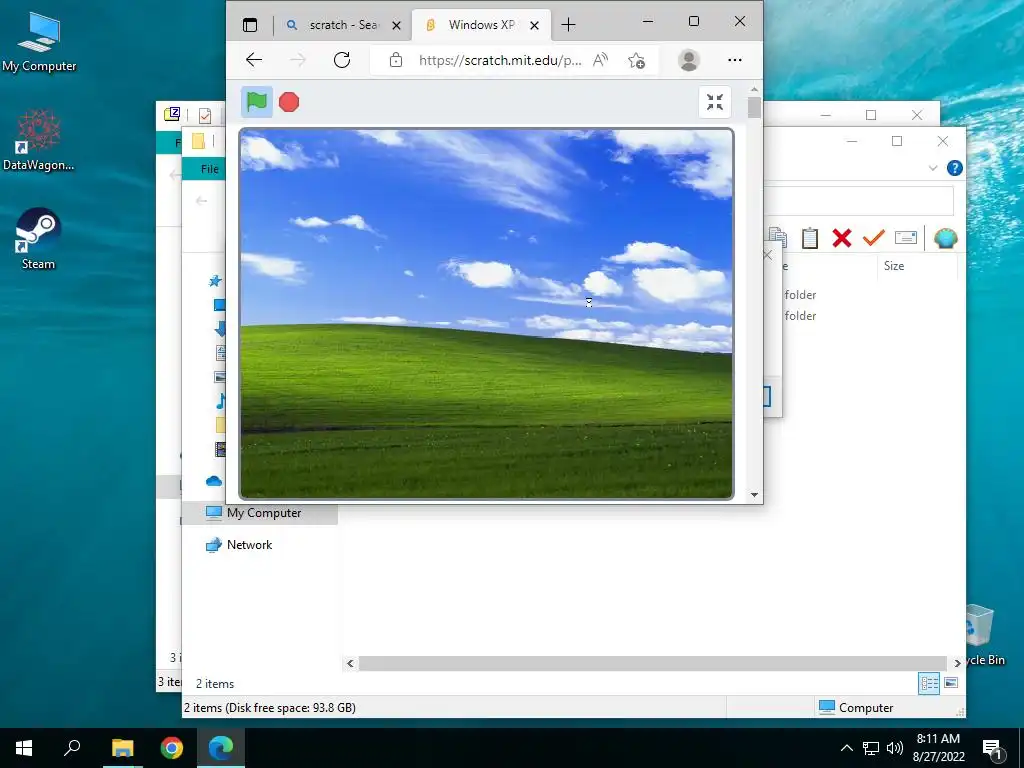Screen dimensions: 1024x768
Task: Open the notification center
Action: (992, 748)
